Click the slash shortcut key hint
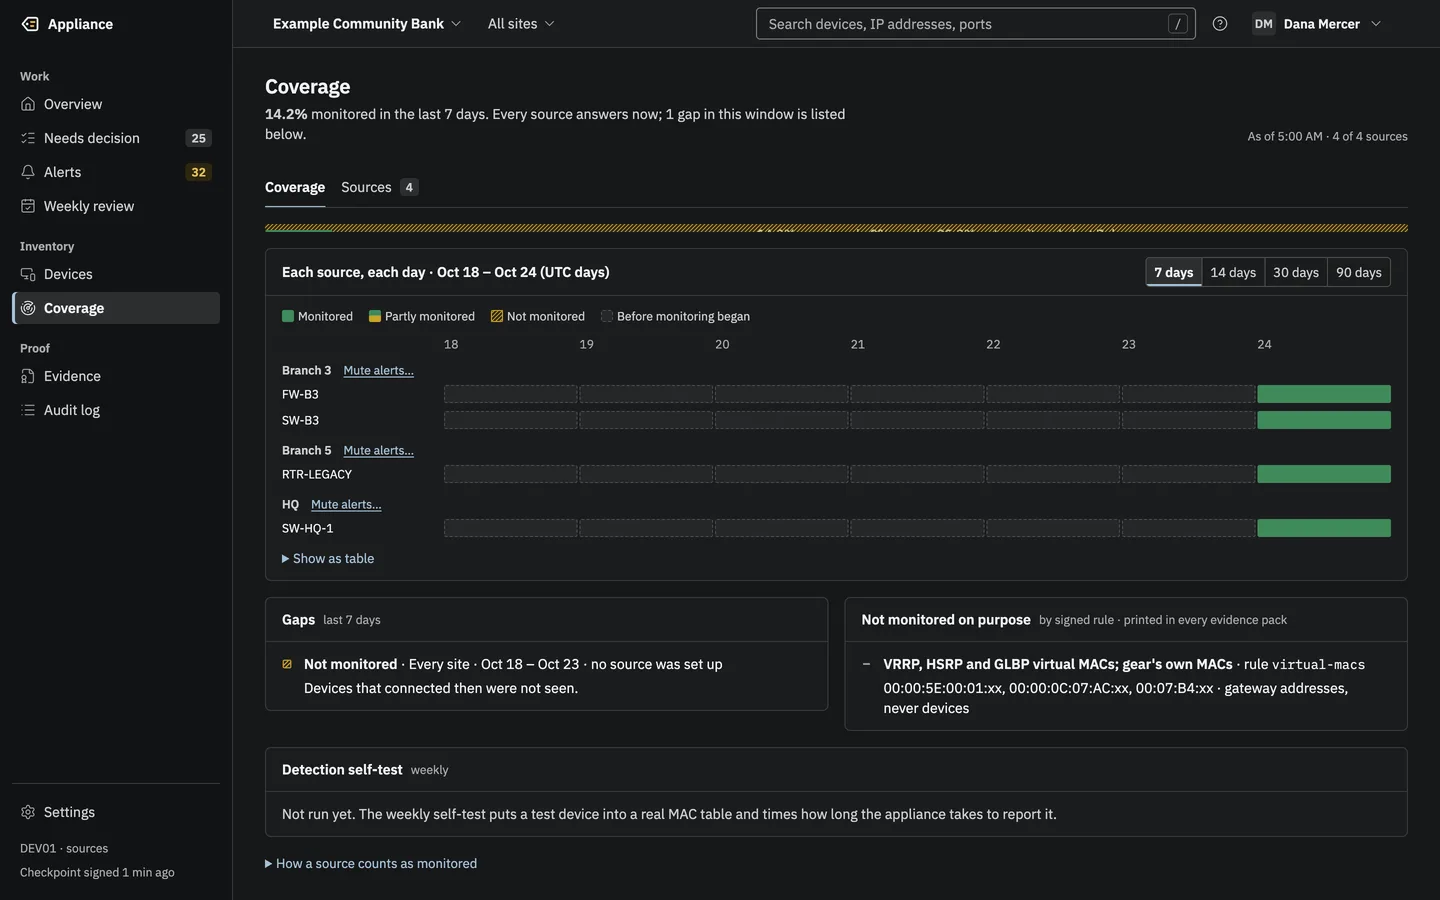Viewport: 1440px width, 900px height. [1178, 24]
